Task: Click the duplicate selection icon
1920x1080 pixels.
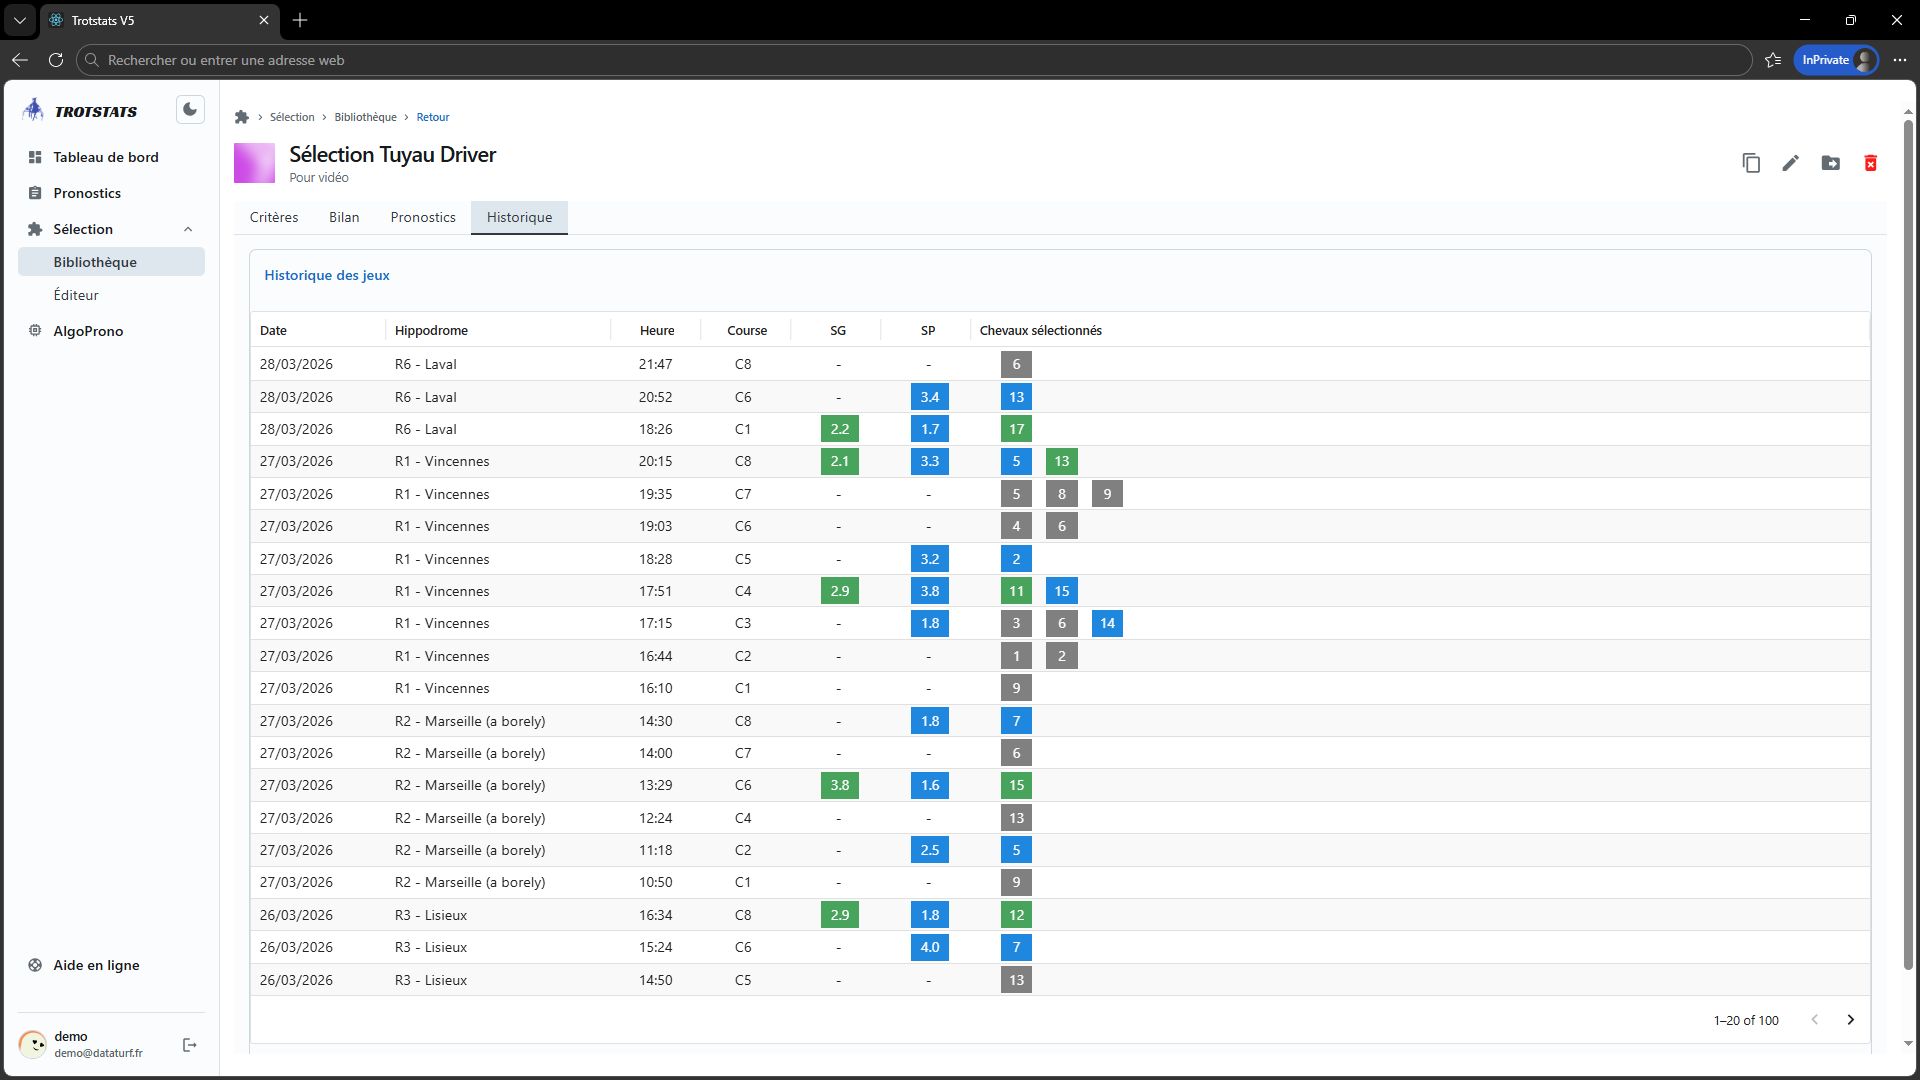Action: pyautogui.click(x=1751, y=163)
